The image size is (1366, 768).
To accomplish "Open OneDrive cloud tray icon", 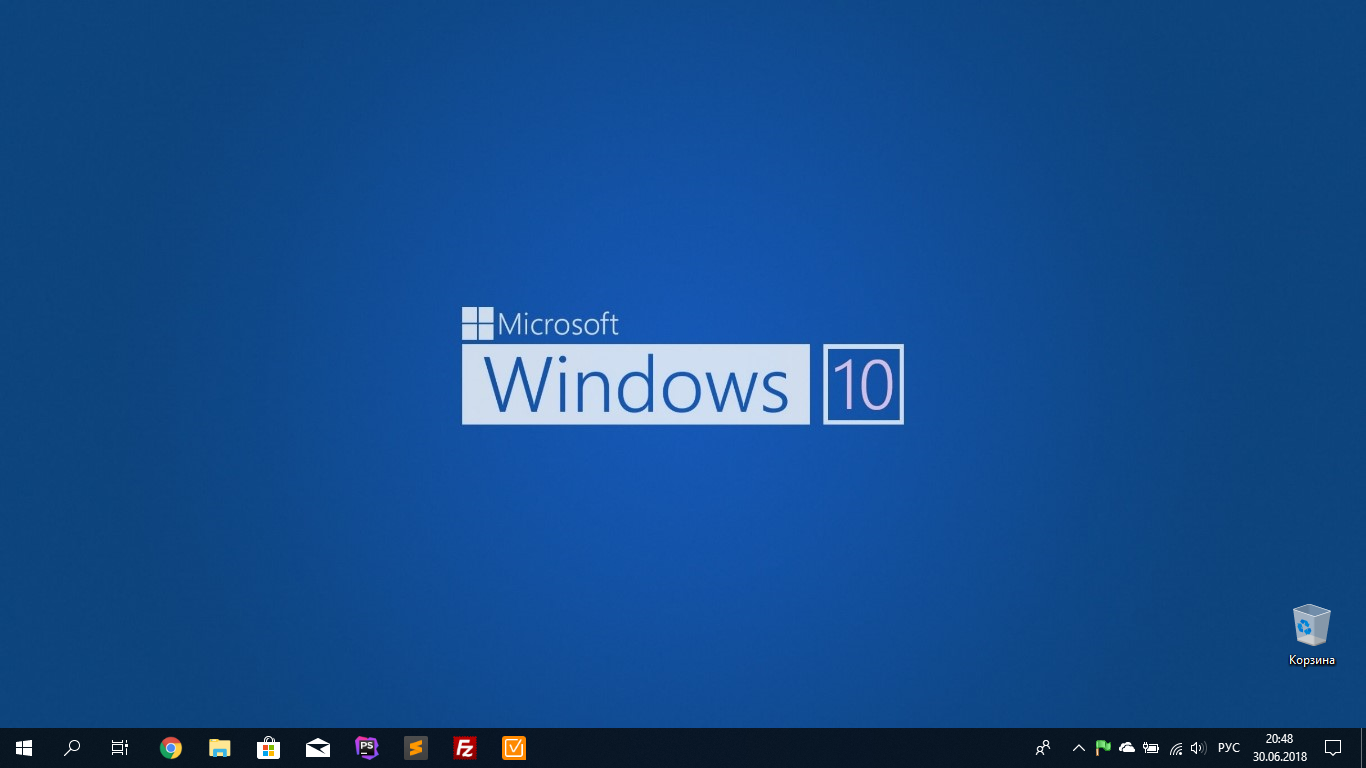I will [x=1127, y=748].
